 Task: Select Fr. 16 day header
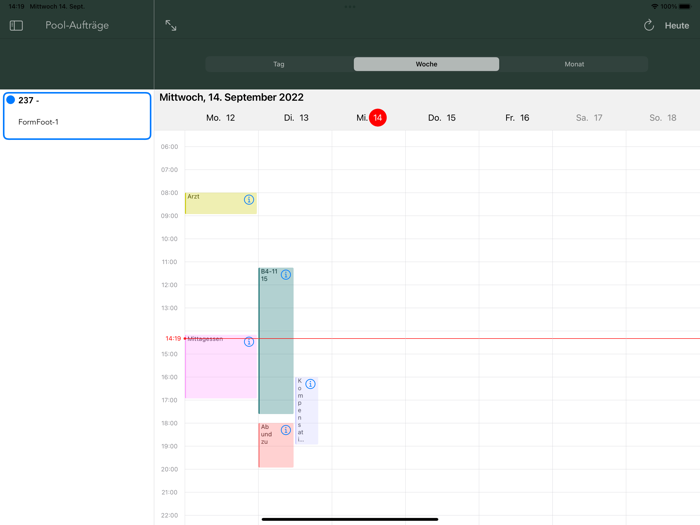pos(517,118)
